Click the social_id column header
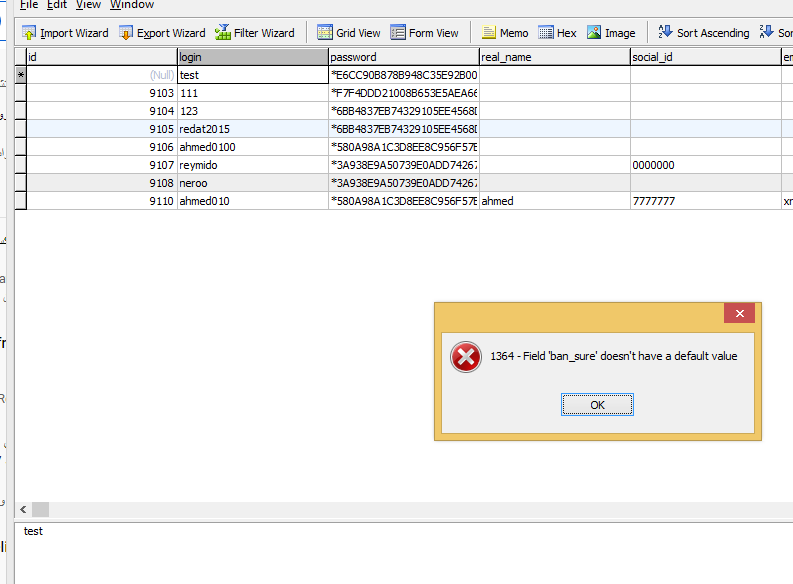The height and width of the screenshot is (584, 793). [706, 57]
